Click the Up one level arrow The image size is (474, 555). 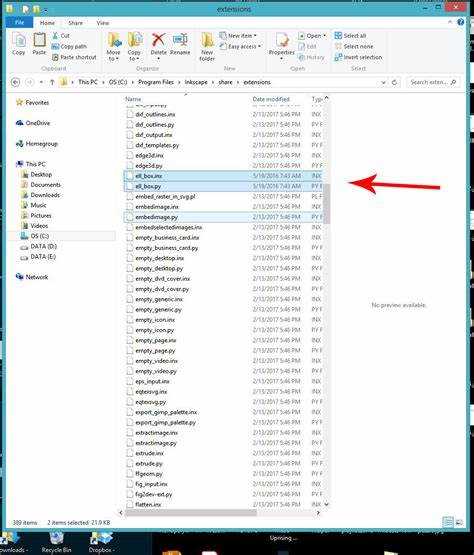point(52,82)
